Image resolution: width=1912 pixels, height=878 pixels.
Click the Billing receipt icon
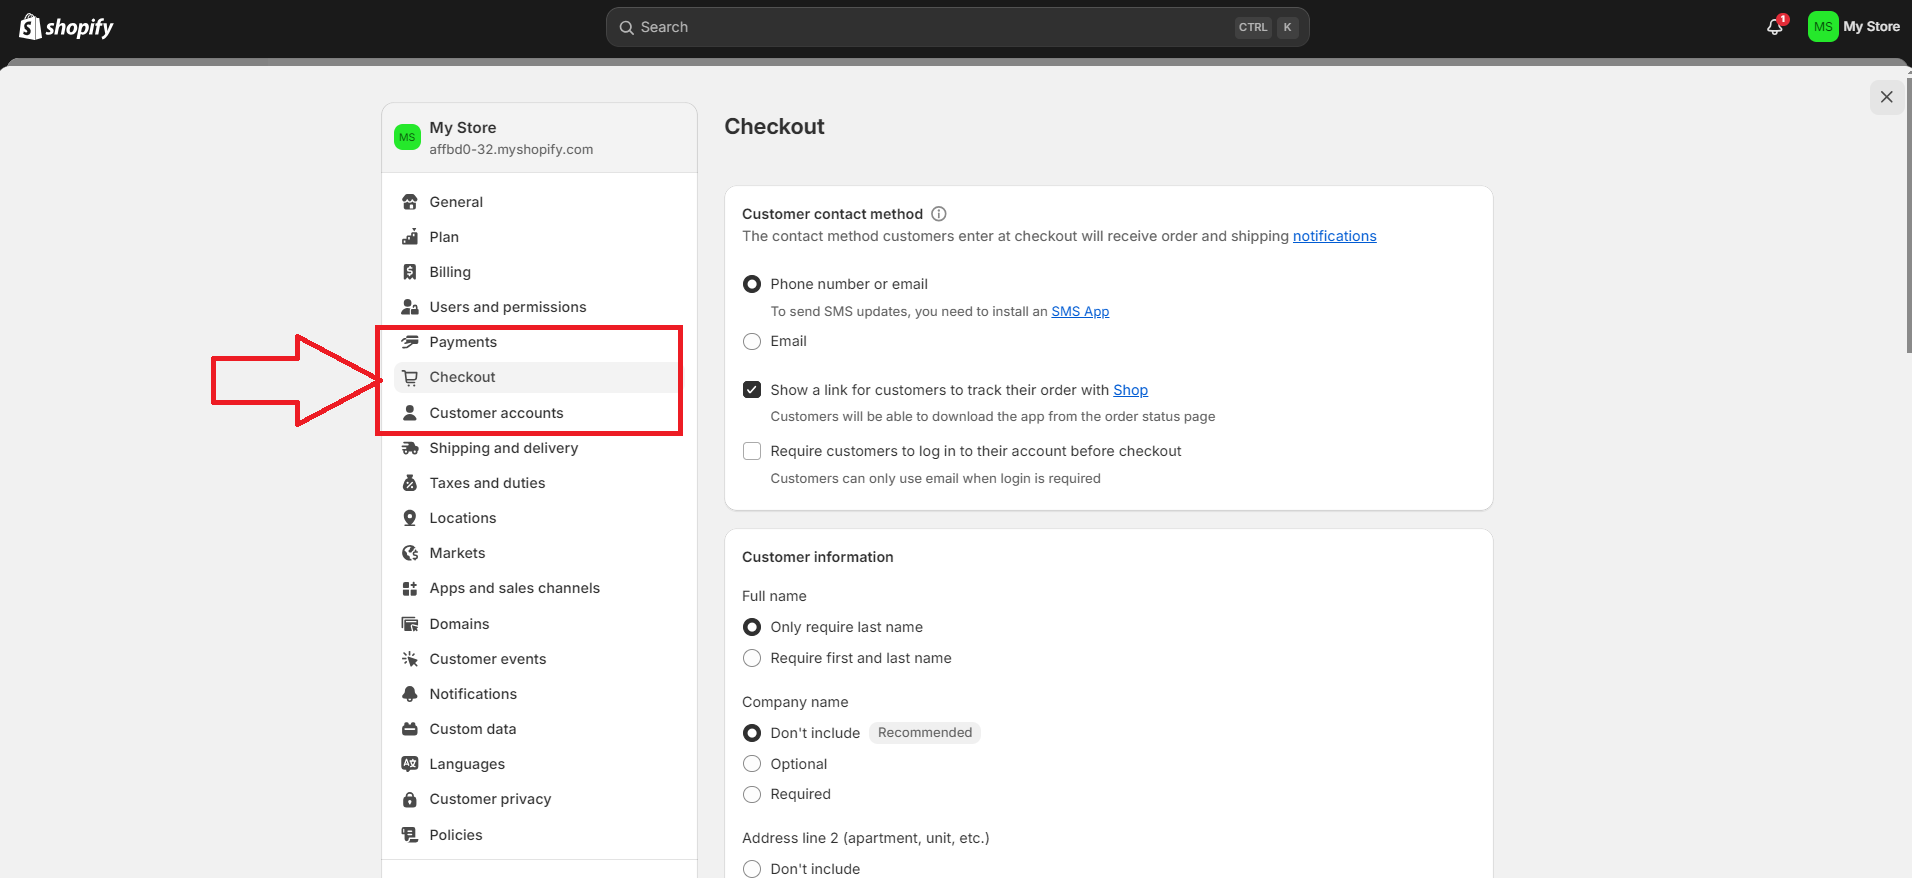coord(410,272)
